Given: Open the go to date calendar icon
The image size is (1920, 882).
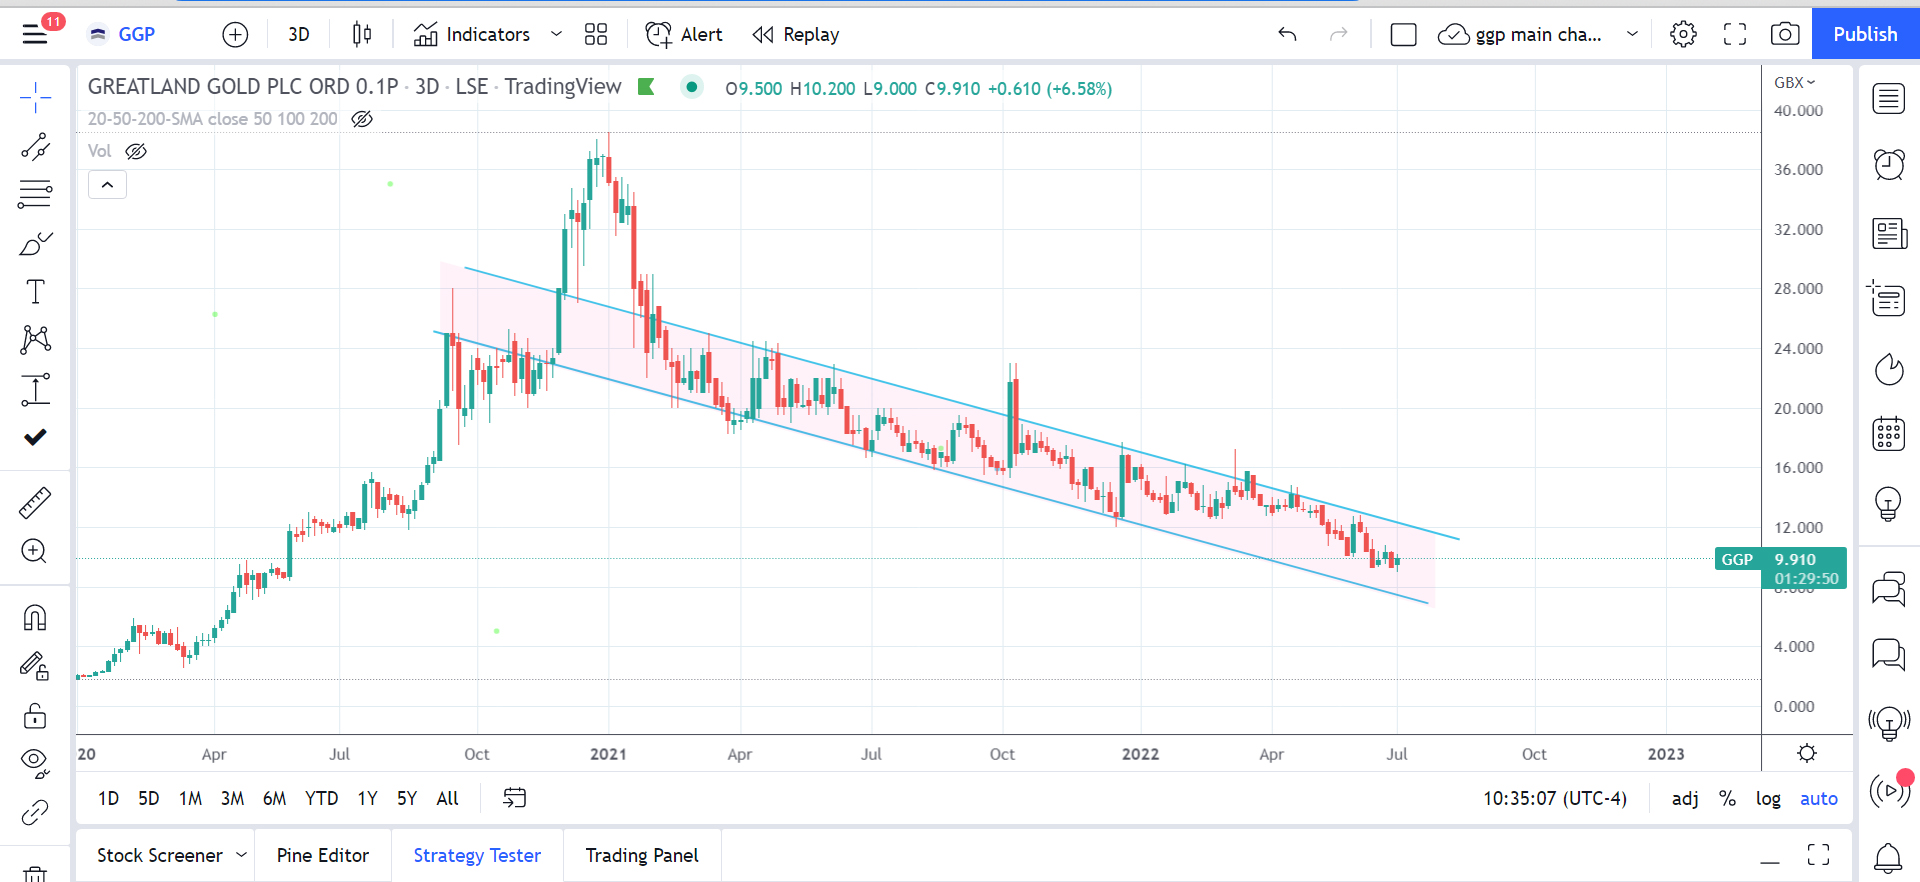Looking at the screenshot, I should 514,798.
